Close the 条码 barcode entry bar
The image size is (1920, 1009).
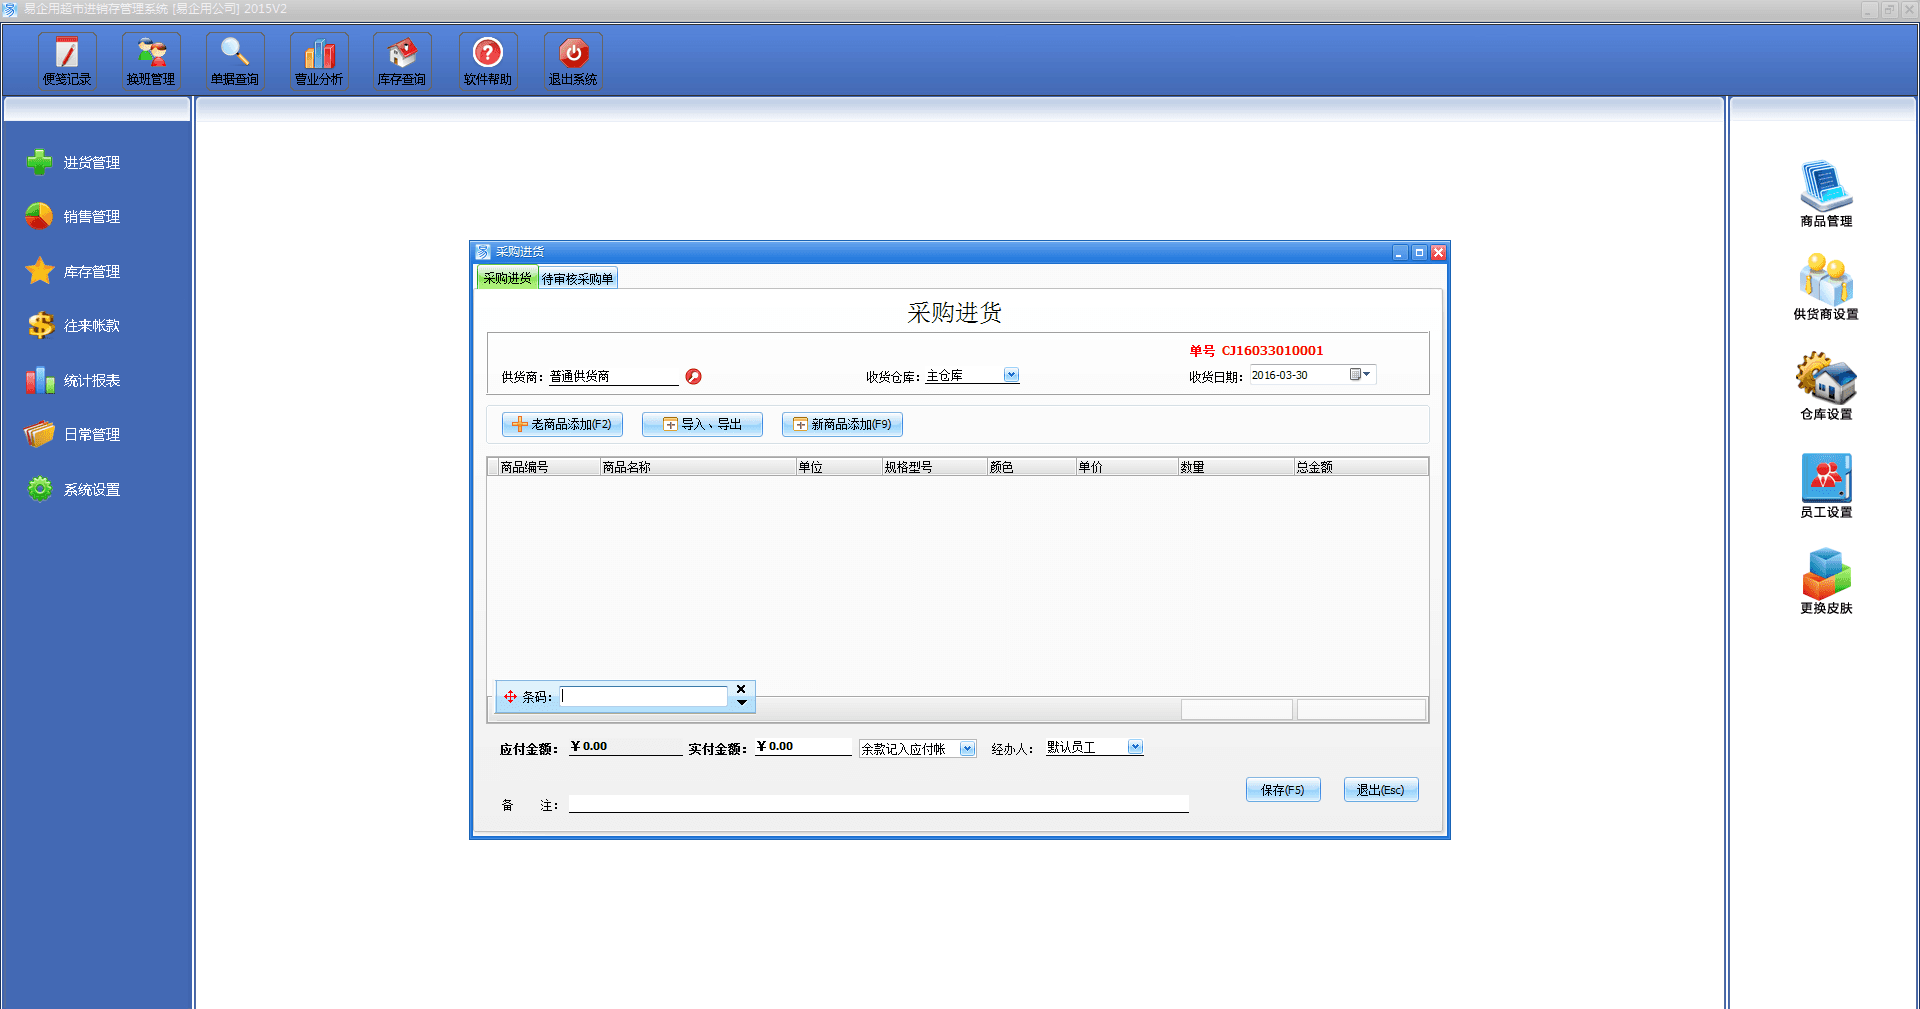click(x=741, y=689)
